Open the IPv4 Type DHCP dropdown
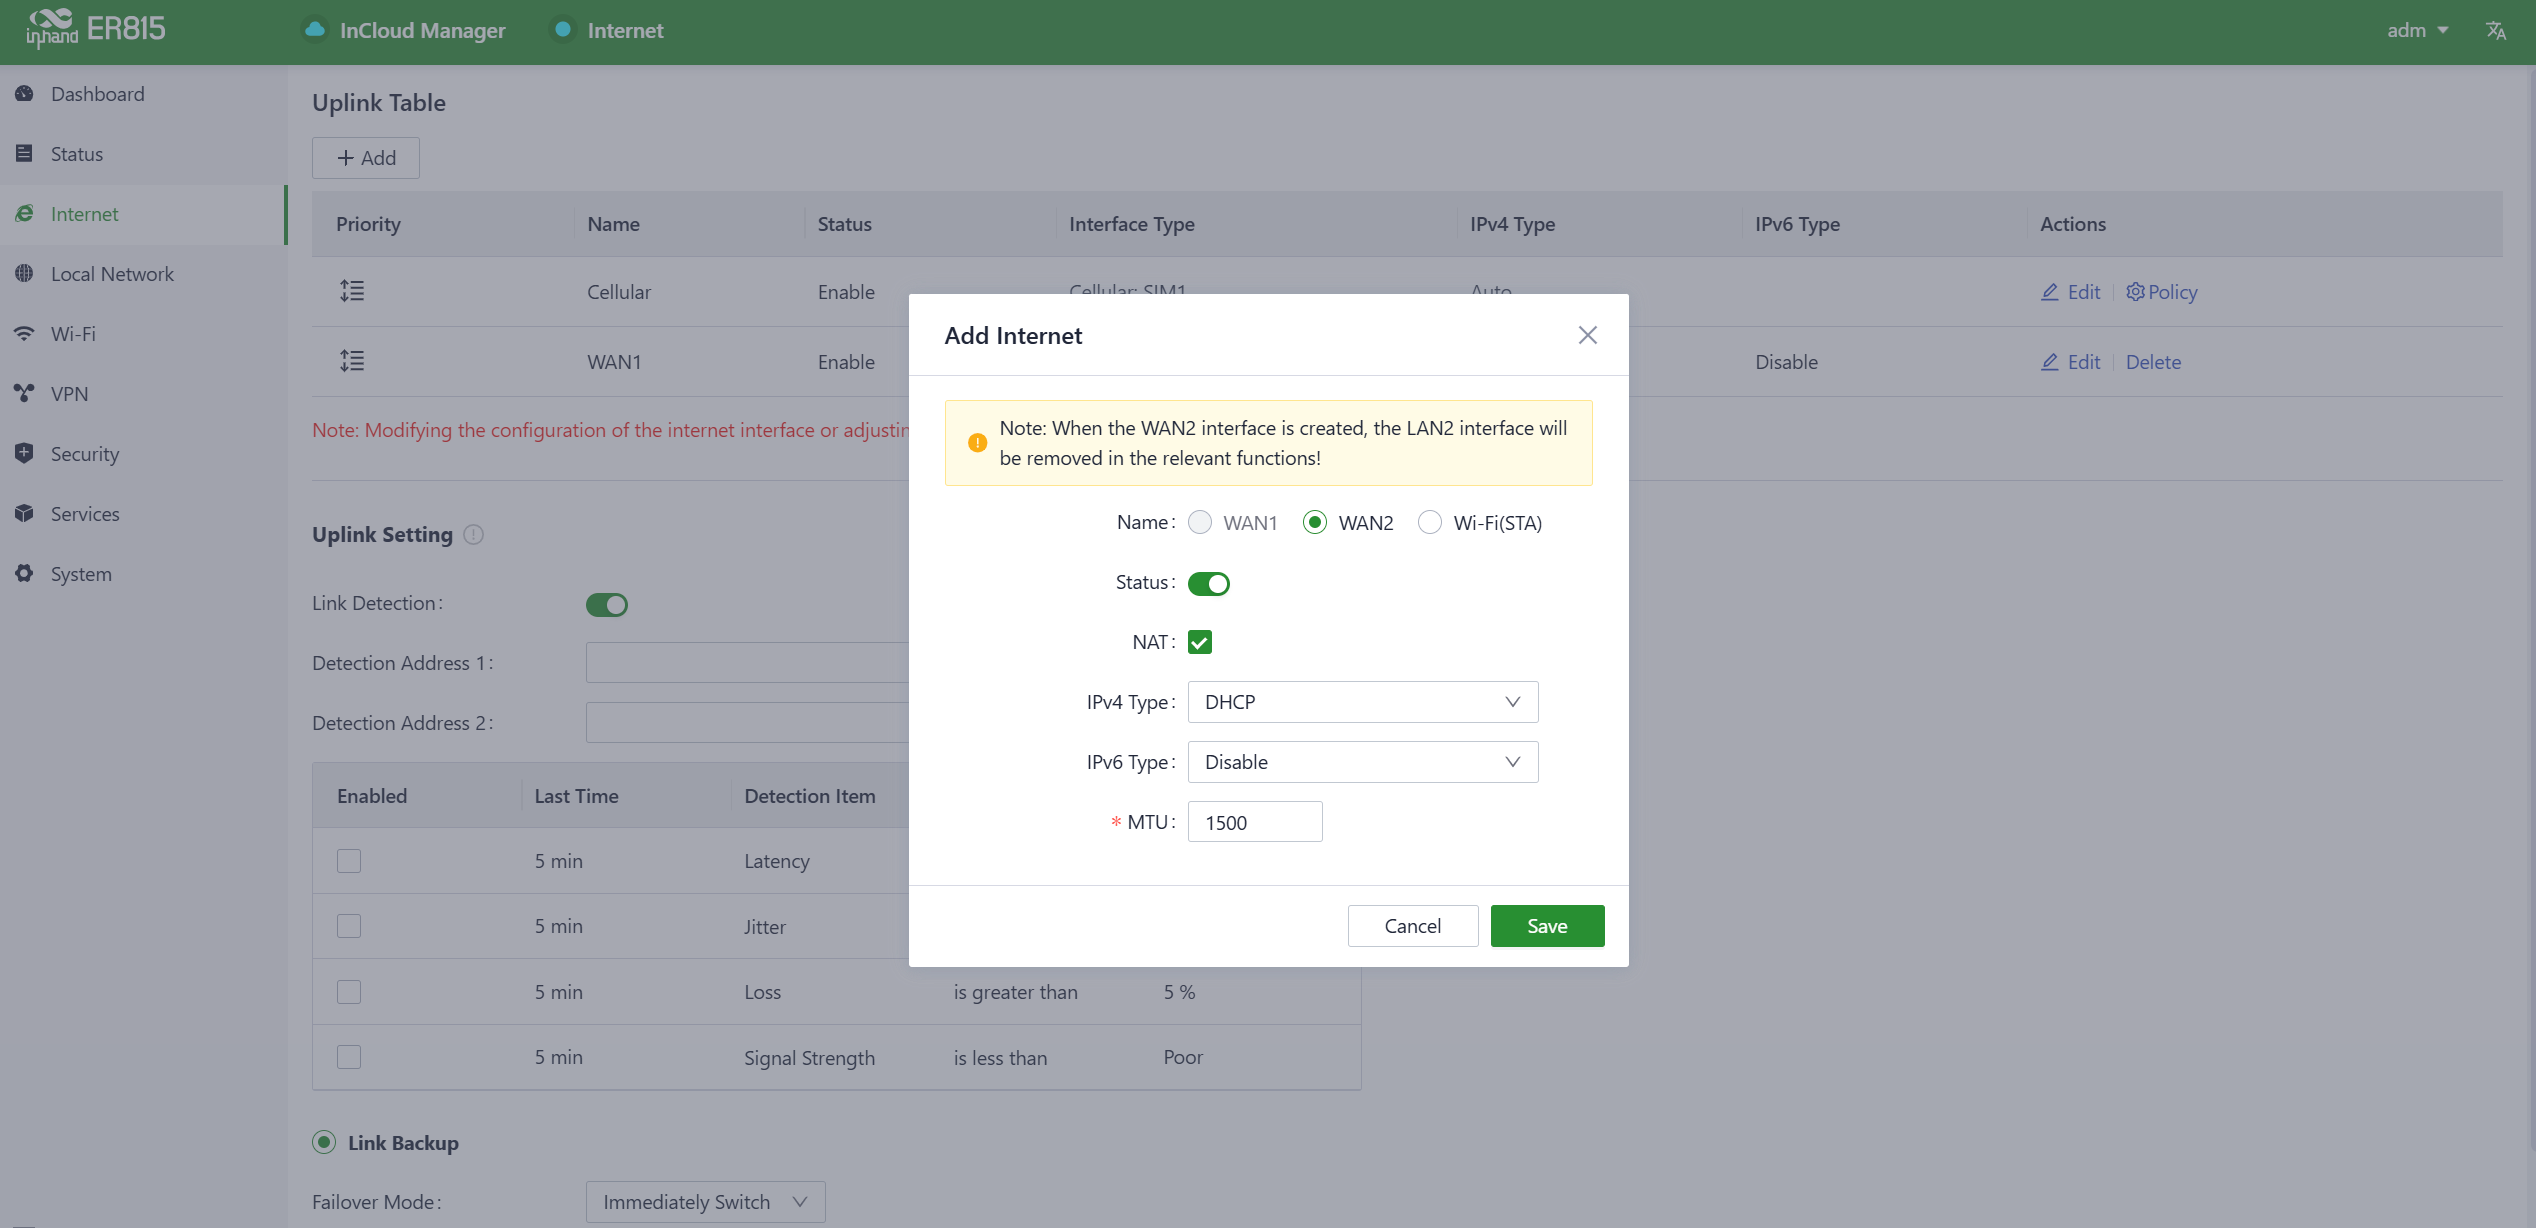The image size is (2536, 1228). [x=1362, y=702]
